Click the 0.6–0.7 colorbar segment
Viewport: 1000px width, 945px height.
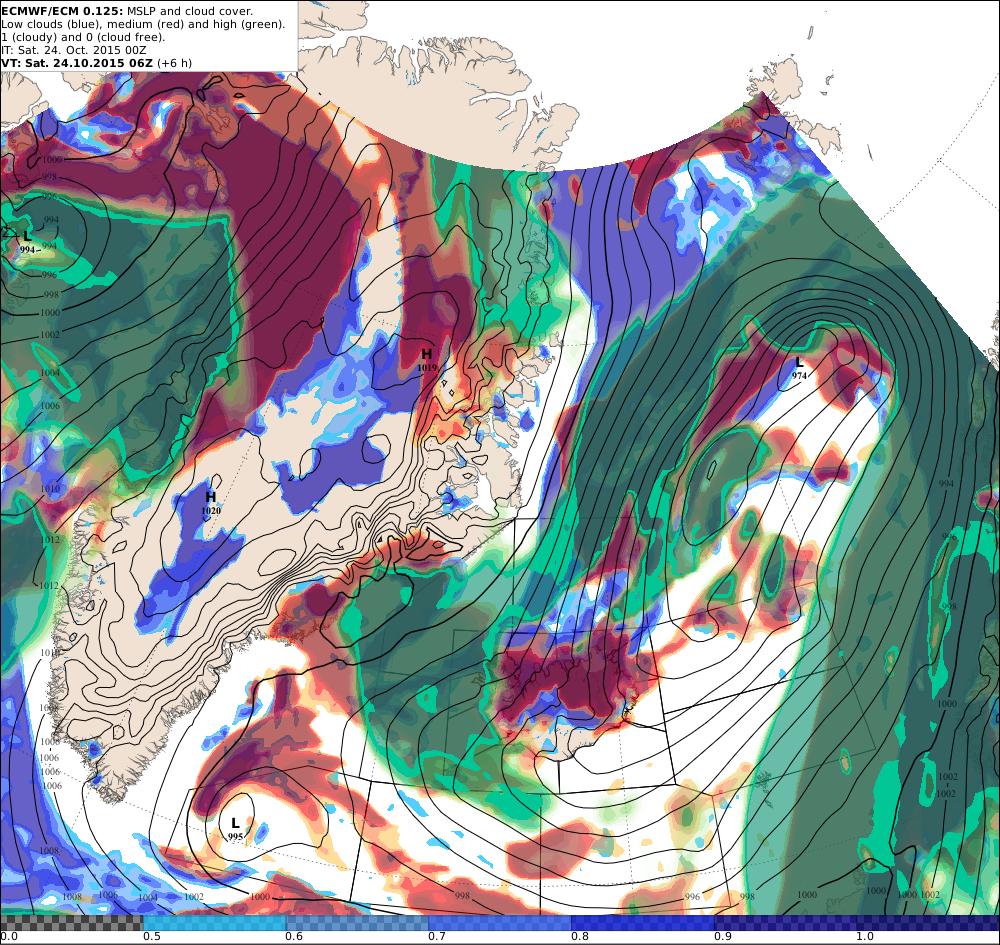357,923
